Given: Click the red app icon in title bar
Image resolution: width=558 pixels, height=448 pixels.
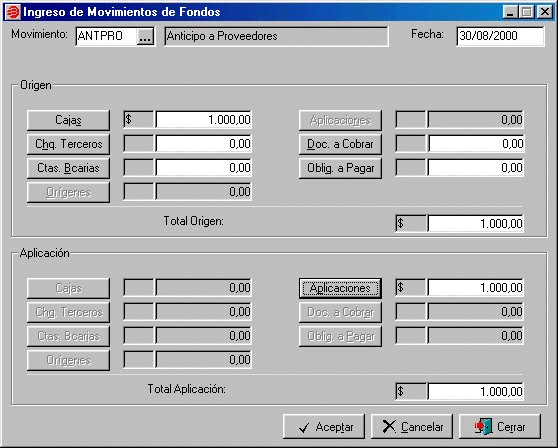Looking at the screenshot, I should point(13,12).
